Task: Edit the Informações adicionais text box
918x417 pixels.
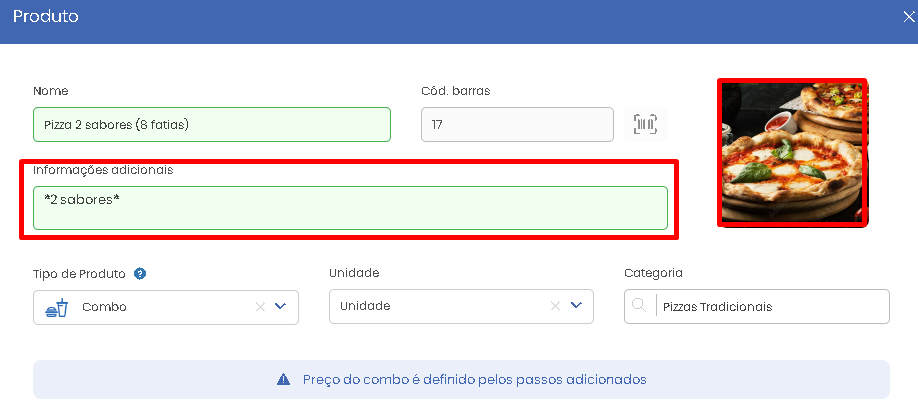Action: pyautogui.click(x=350, y=208)
